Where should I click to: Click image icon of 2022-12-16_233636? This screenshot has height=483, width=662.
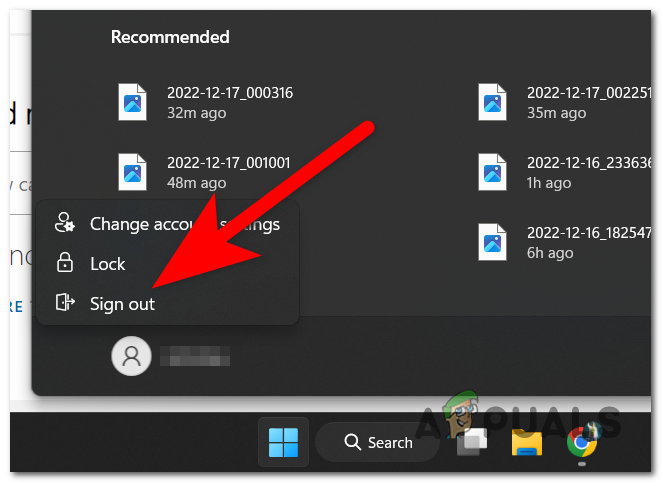click(492, 172)
